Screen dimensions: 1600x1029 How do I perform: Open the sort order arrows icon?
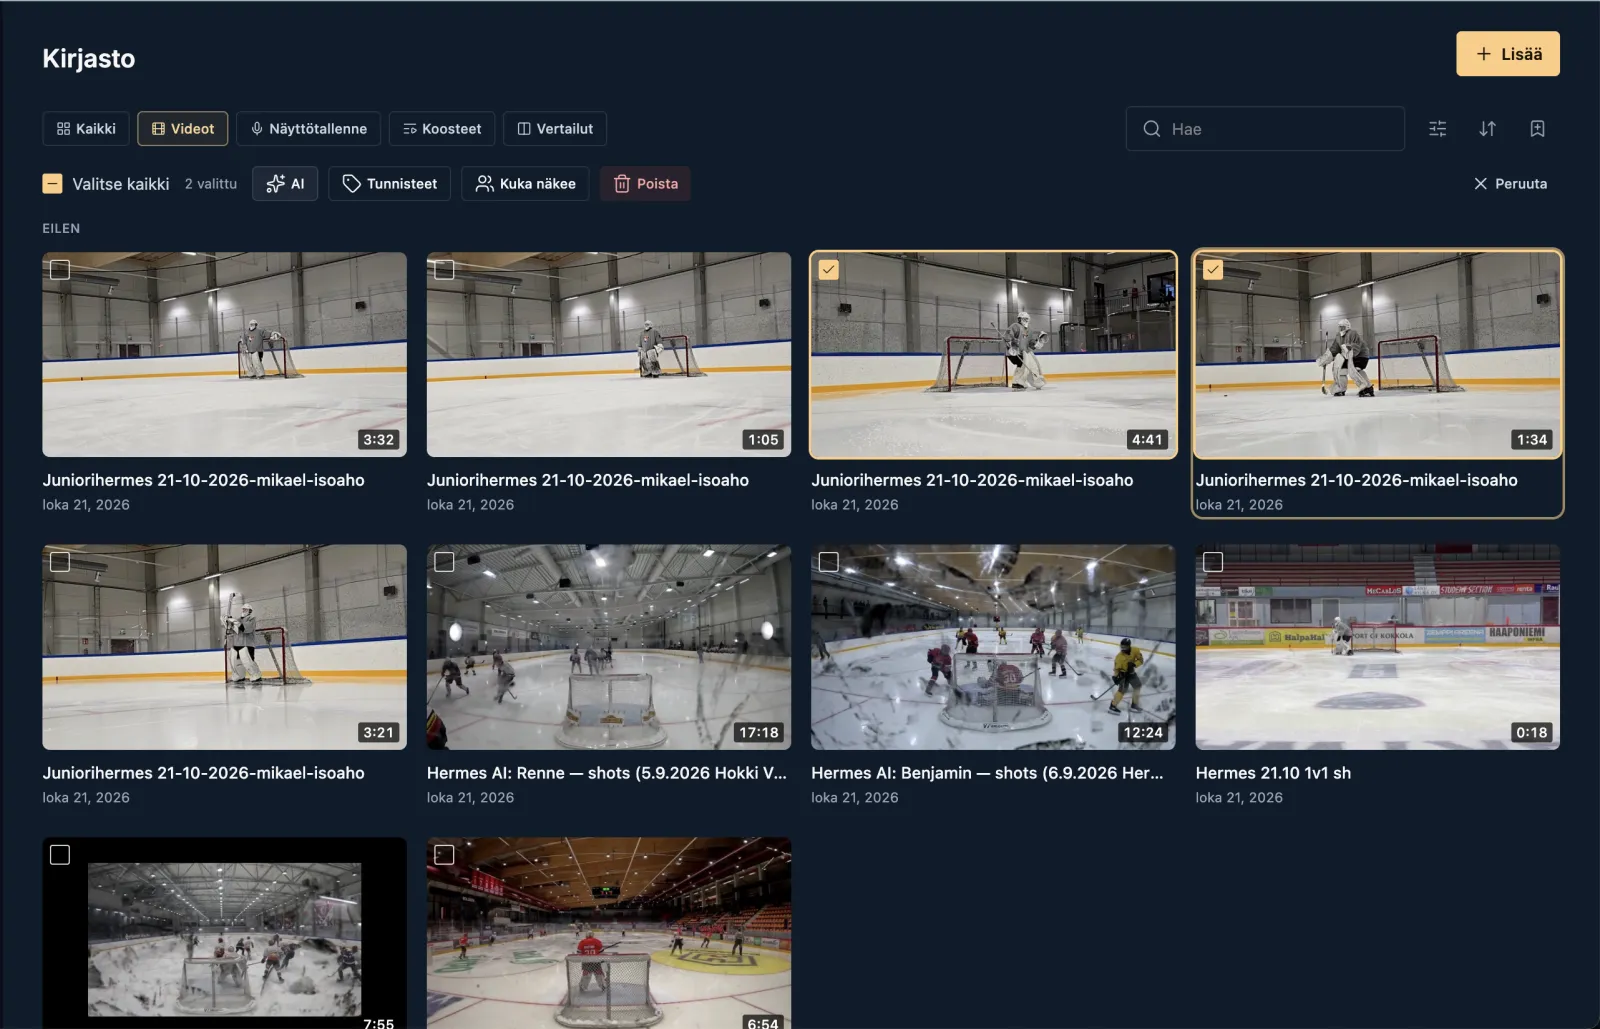(x=1487, y=129)
